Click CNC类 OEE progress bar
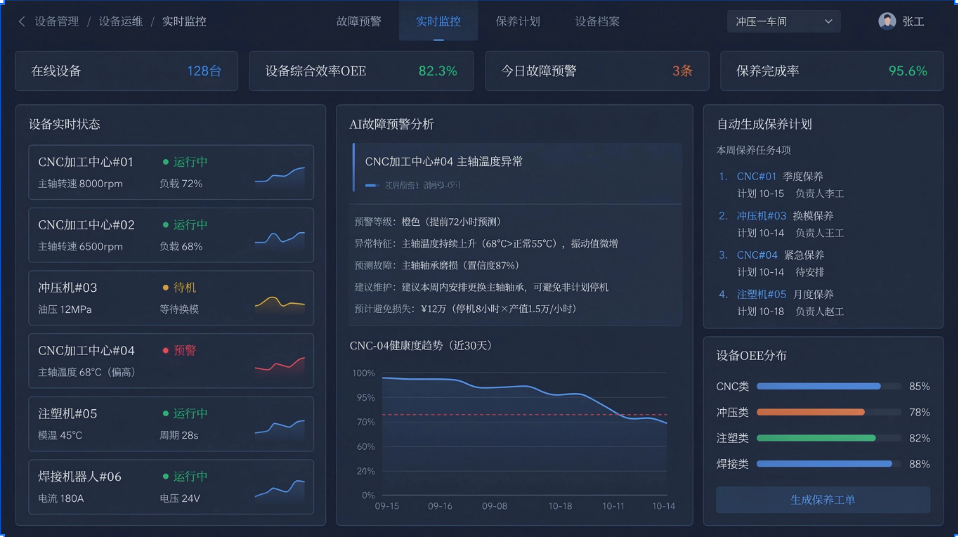Image resolution: width=958 pixels, height=537 pixels. (828, 386)
